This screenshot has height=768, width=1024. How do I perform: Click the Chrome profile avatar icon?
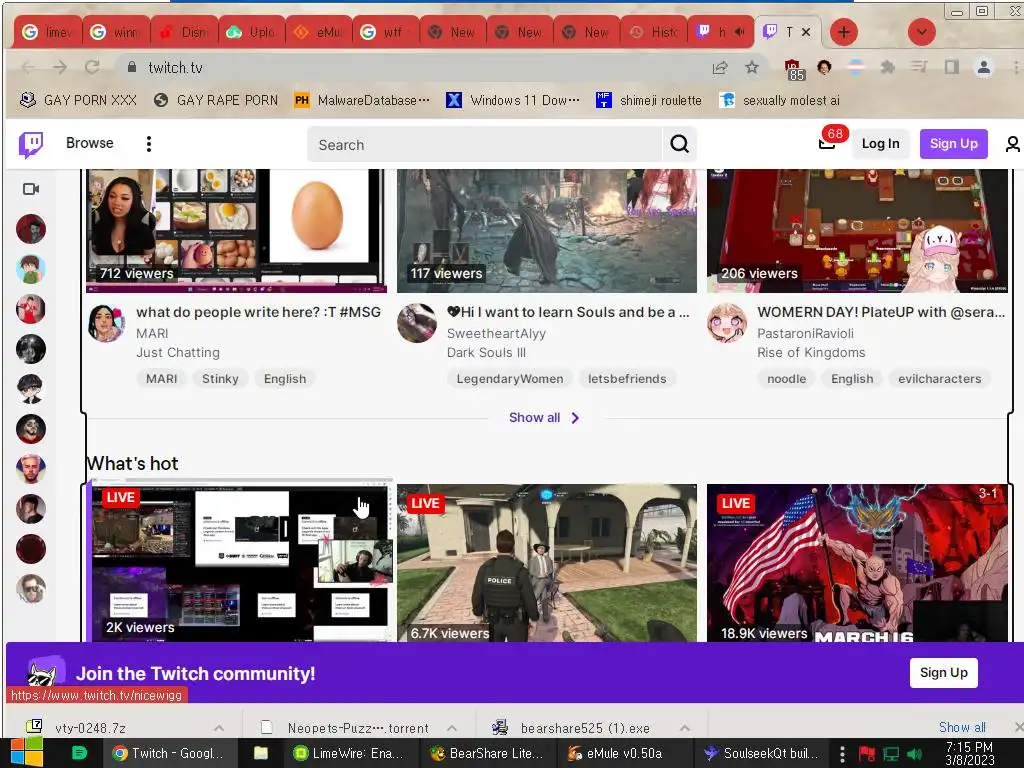[984, 67]
